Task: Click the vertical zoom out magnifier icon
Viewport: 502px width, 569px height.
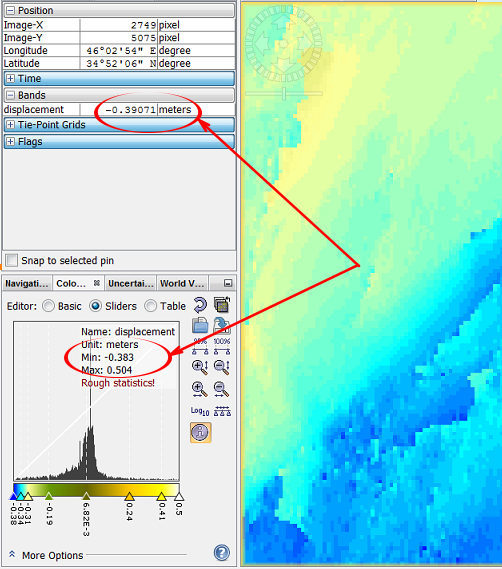Action: [x=221, y=367]
